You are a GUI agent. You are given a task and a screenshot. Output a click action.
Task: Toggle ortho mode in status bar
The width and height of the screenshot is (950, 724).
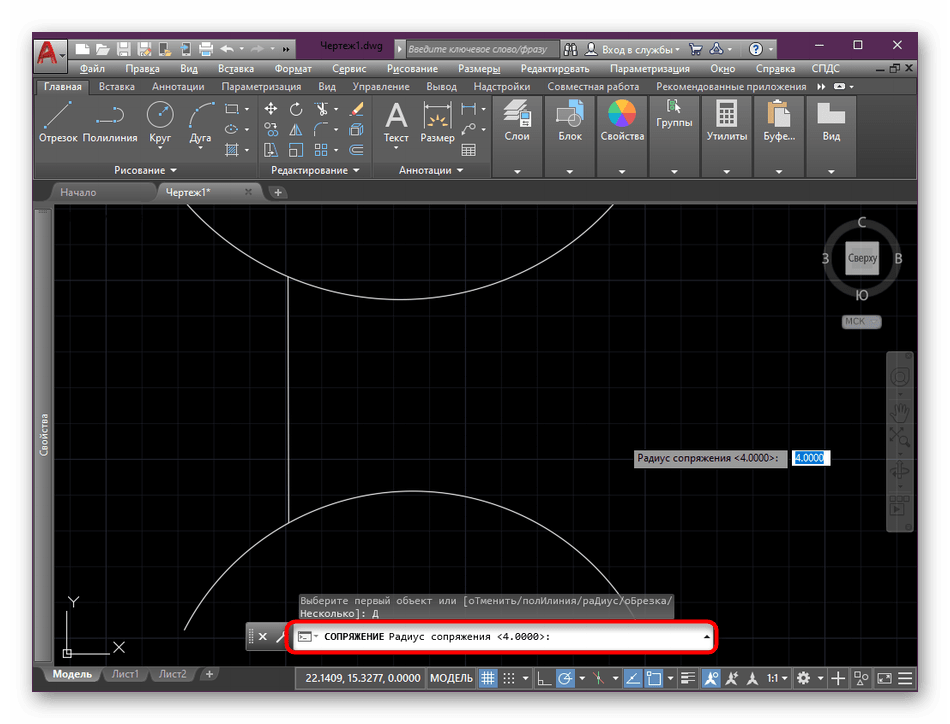point(543,679)
